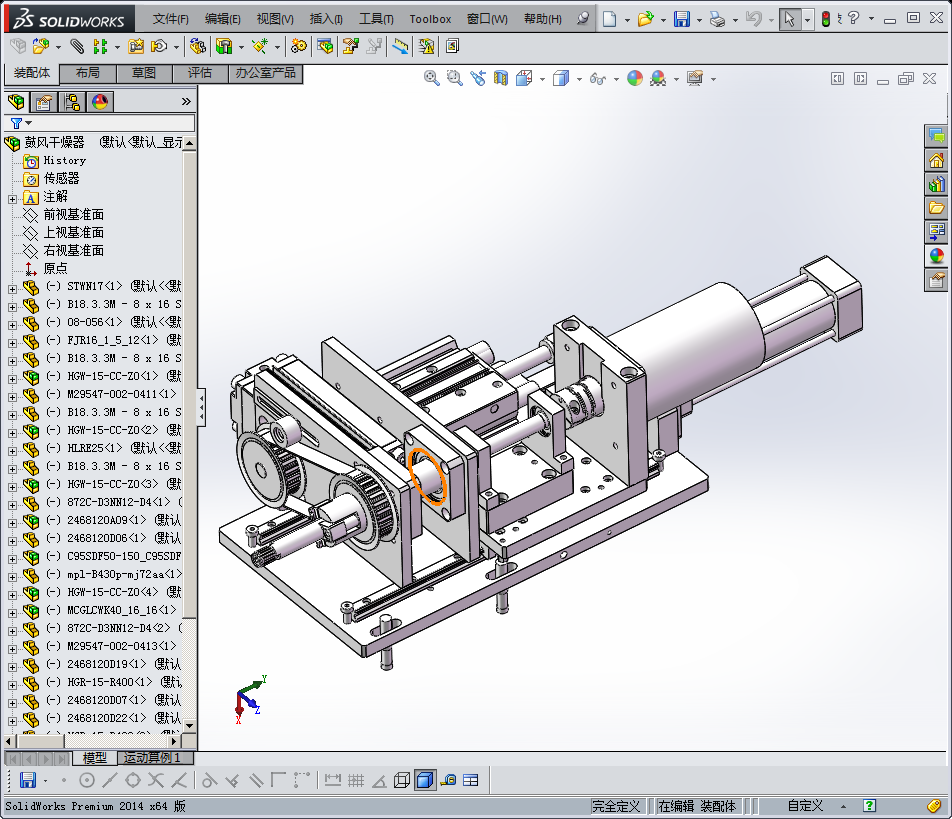
Task: Open the ConfigurationManager tab icon
Action: (72, 101)
